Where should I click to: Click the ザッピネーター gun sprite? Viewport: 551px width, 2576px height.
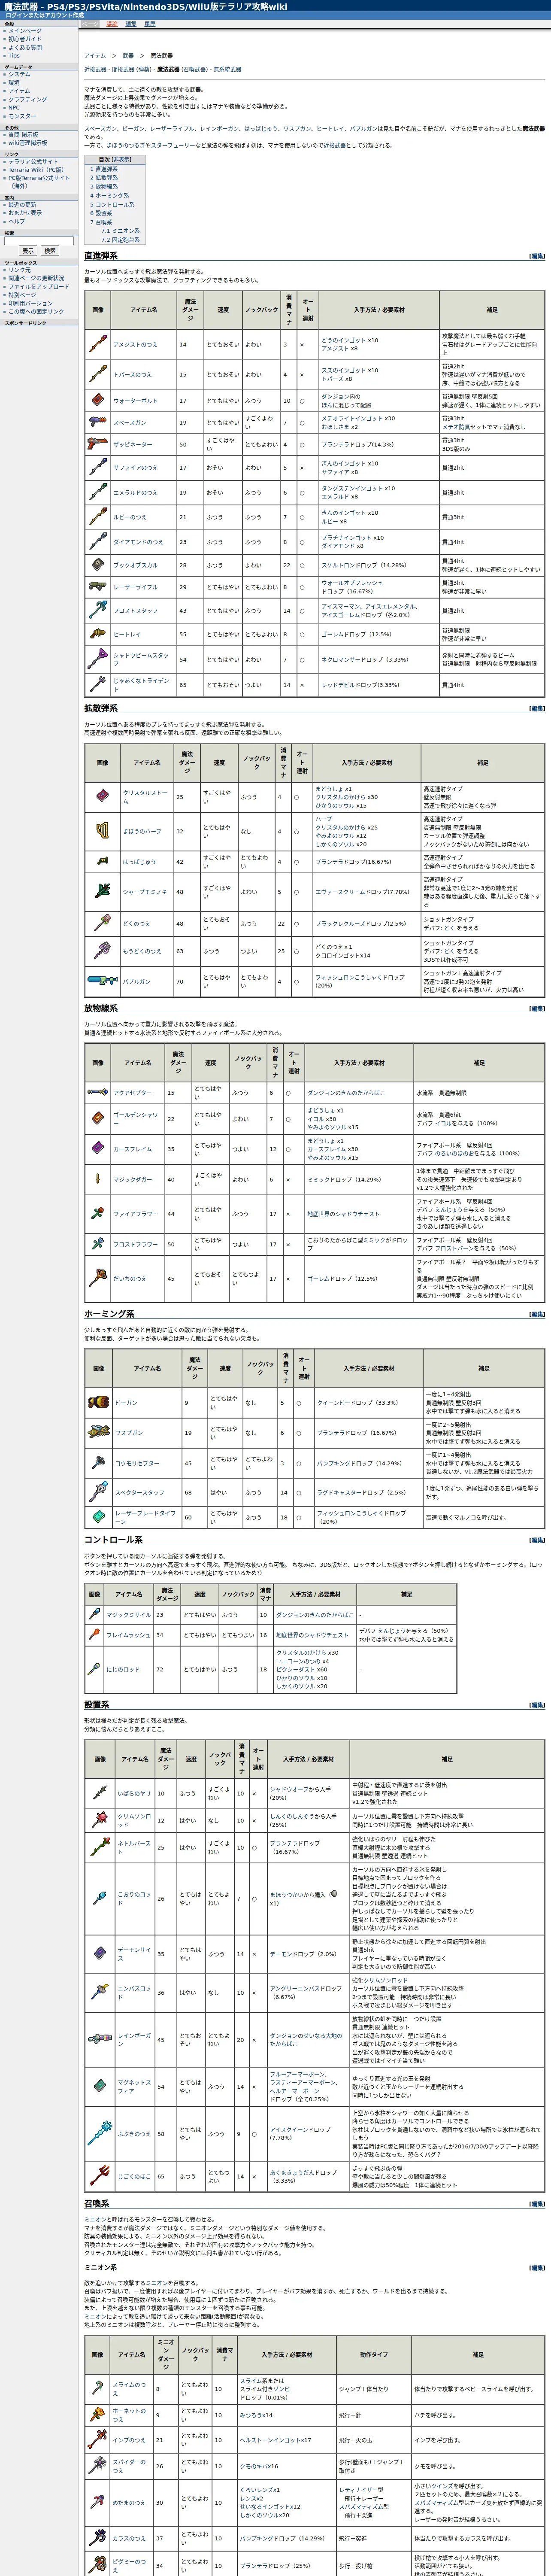pos(97,443)
